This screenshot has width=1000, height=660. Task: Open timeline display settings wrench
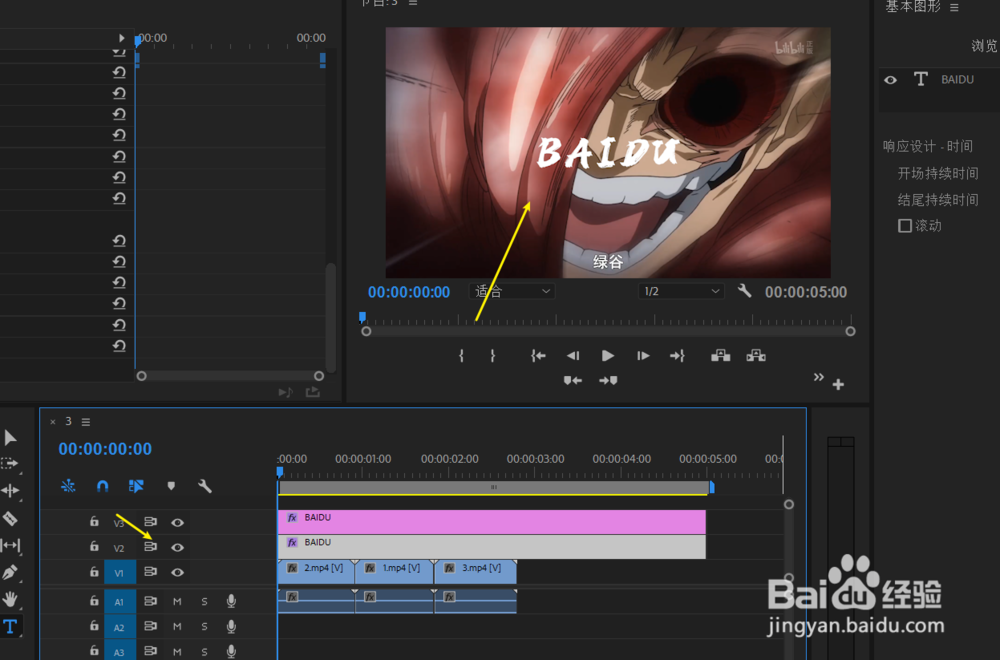[204, 486]
